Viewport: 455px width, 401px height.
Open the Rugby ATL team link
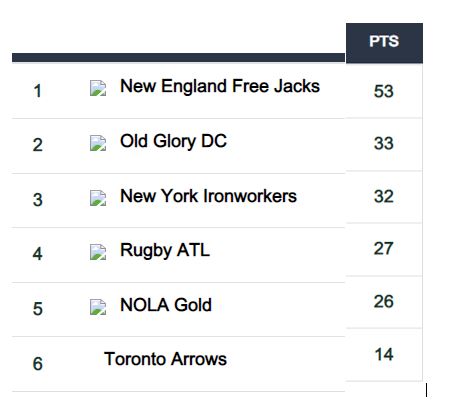point(165,251)
